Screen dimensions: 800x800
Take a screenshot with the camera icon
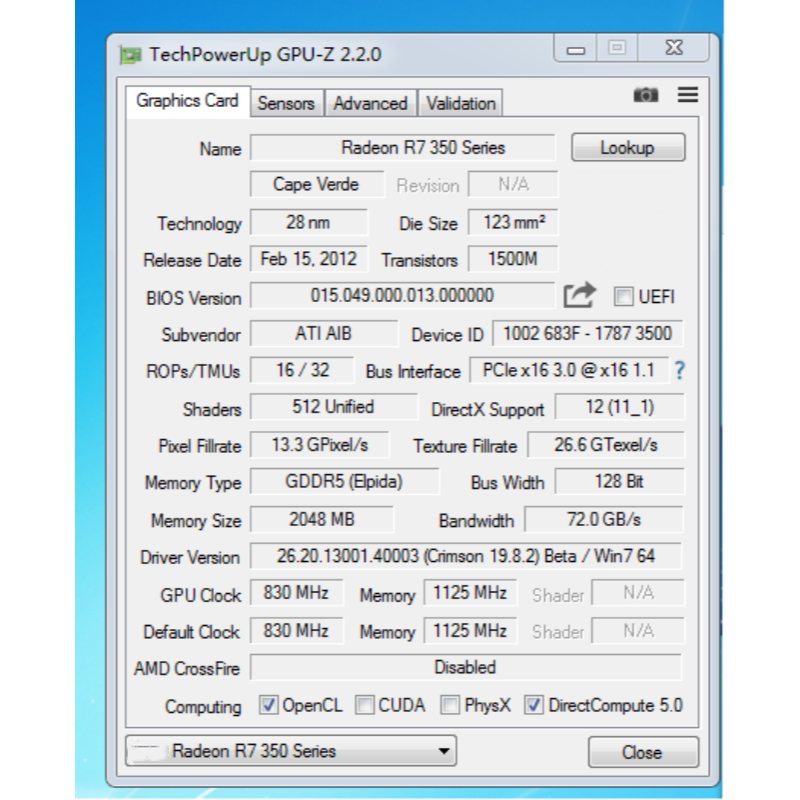click(x=645, y=95)
